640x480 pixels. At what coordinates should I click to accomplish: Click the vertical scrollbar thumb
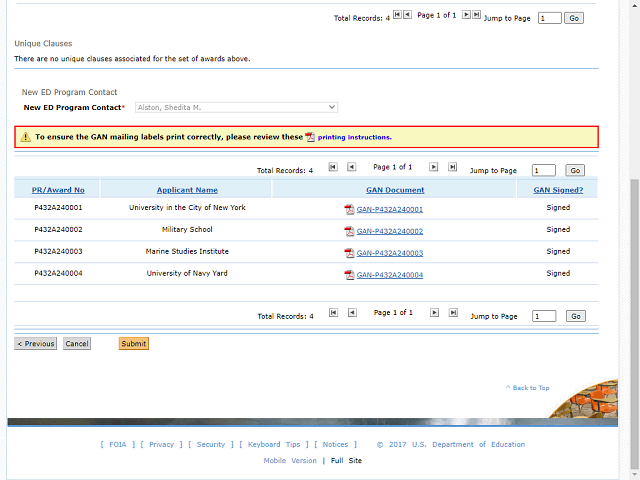635,322
